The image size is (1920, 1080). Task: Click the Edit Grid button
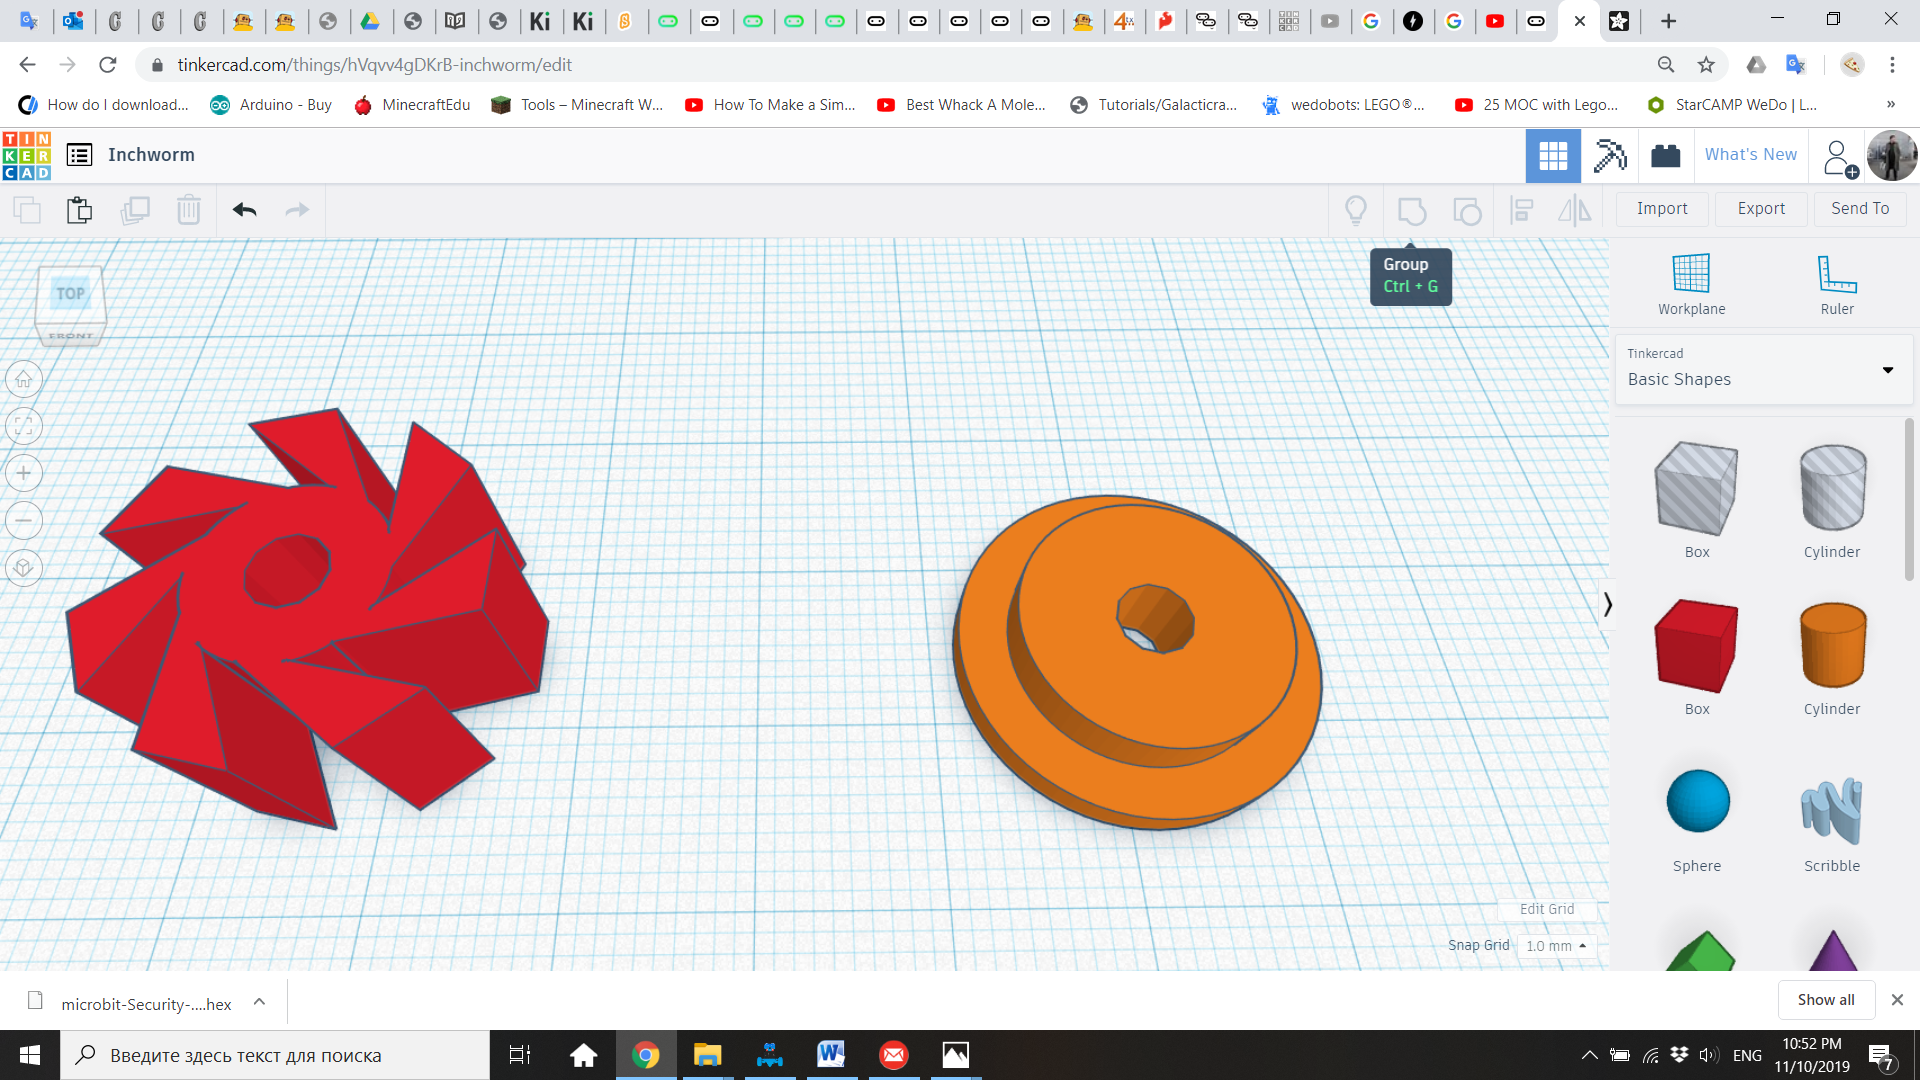coord(1547,909)
